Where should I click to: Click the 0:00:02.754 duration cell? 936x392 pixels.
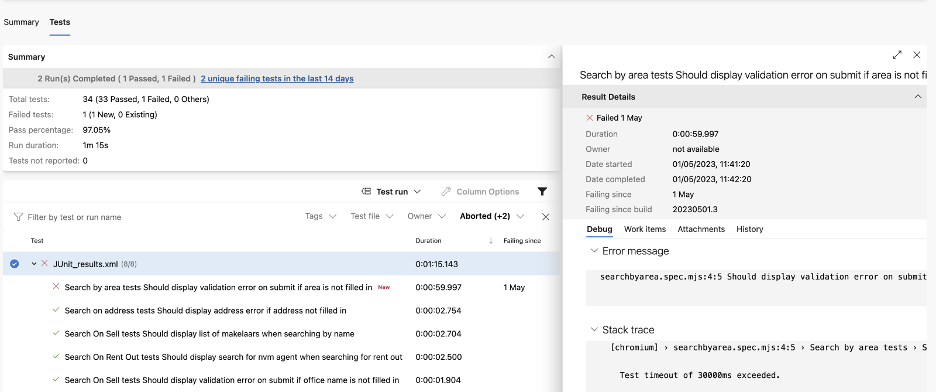point(438,310)
